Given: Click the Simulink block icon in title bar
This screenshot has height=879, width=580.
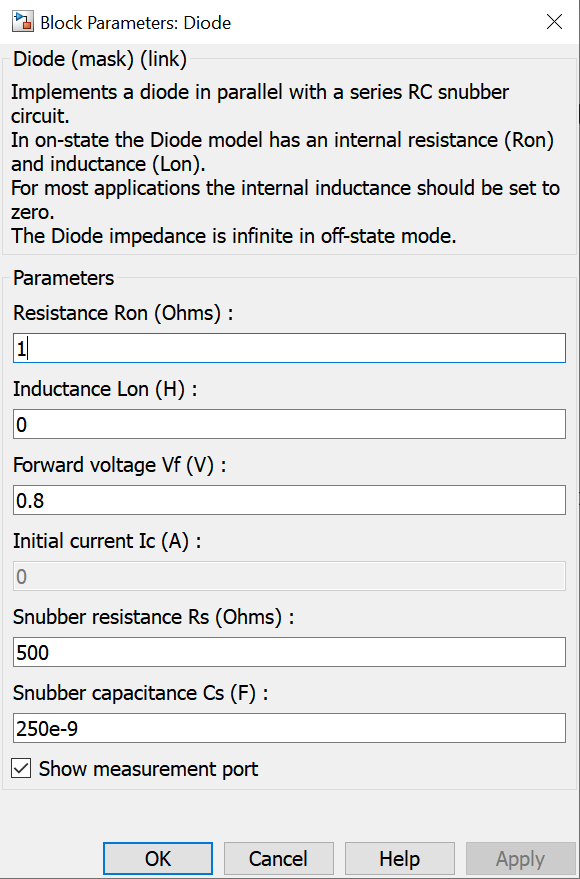Looking at the screenshot, I should [x=22, y=22].
